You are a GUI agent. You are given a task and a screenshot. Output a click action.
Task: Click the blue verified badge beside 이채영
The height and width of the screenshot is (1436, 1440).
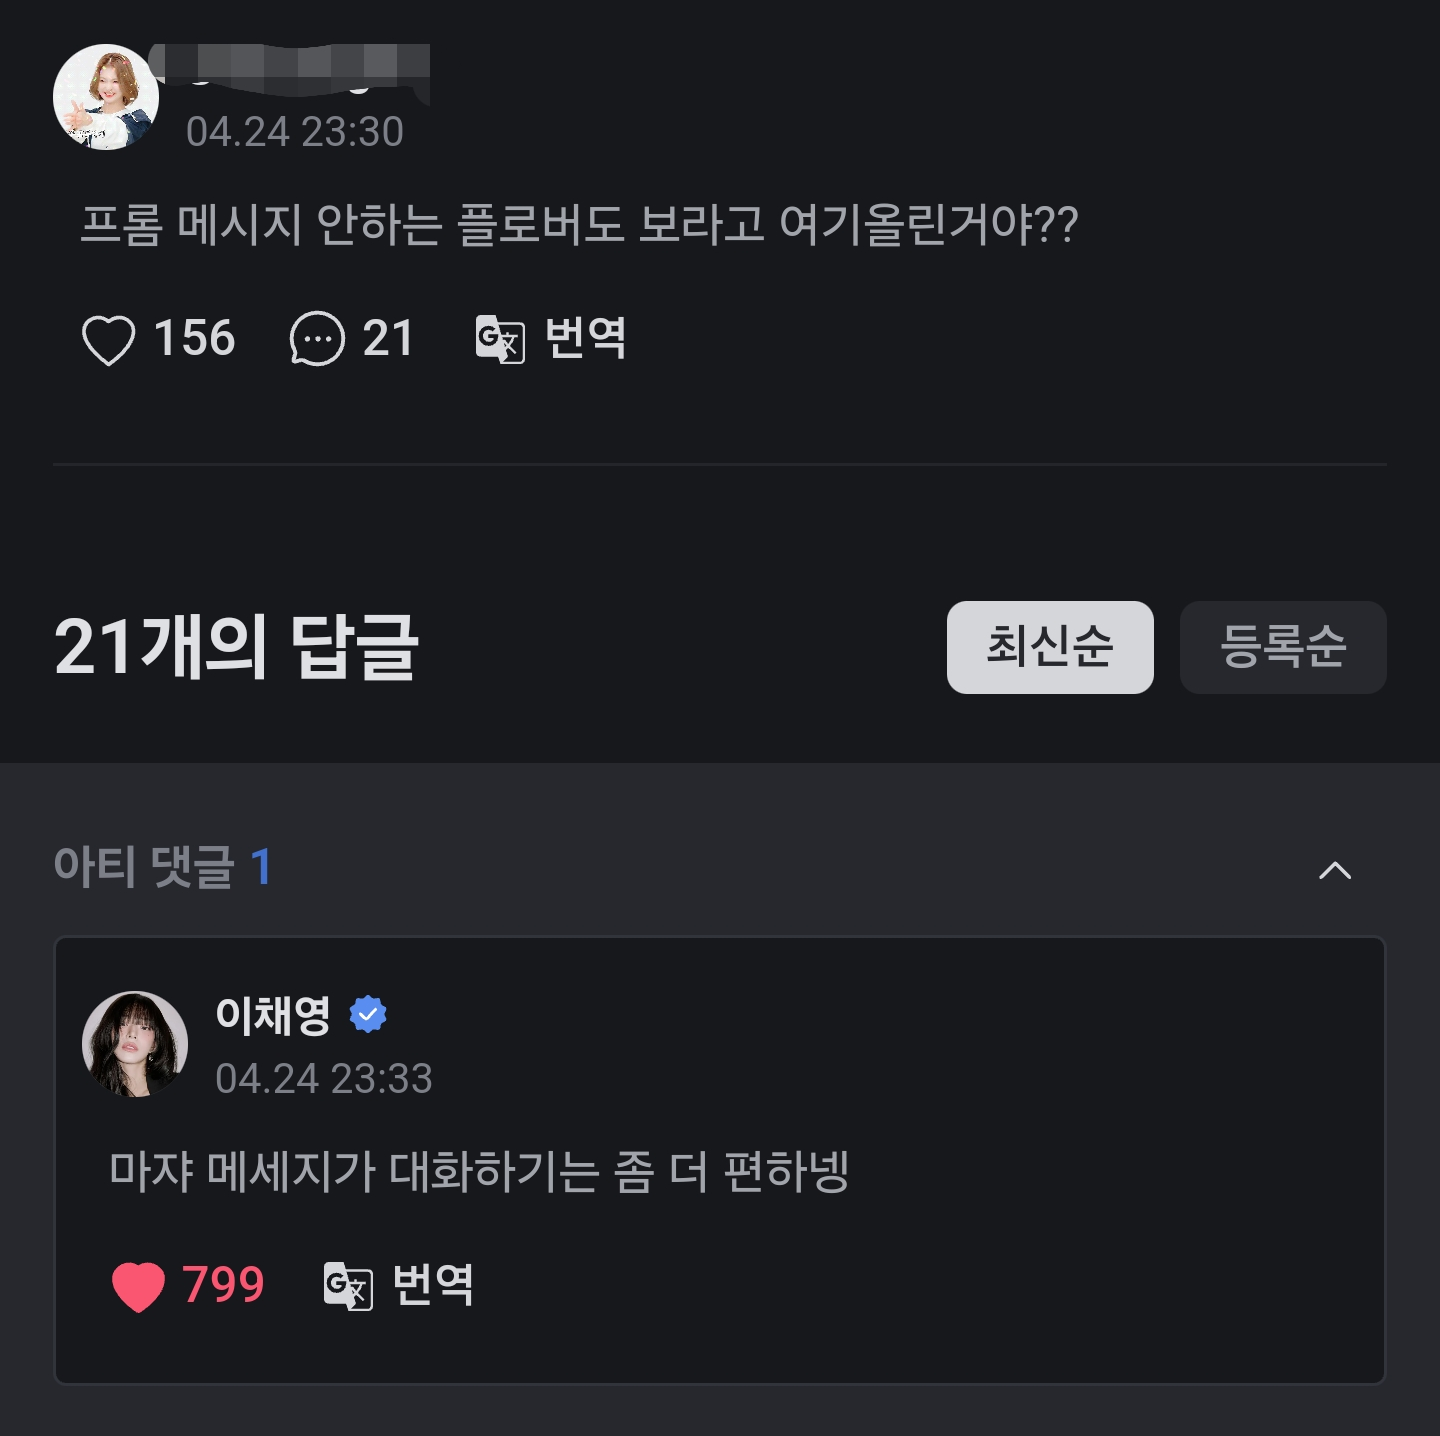[x=368, y=1015]
